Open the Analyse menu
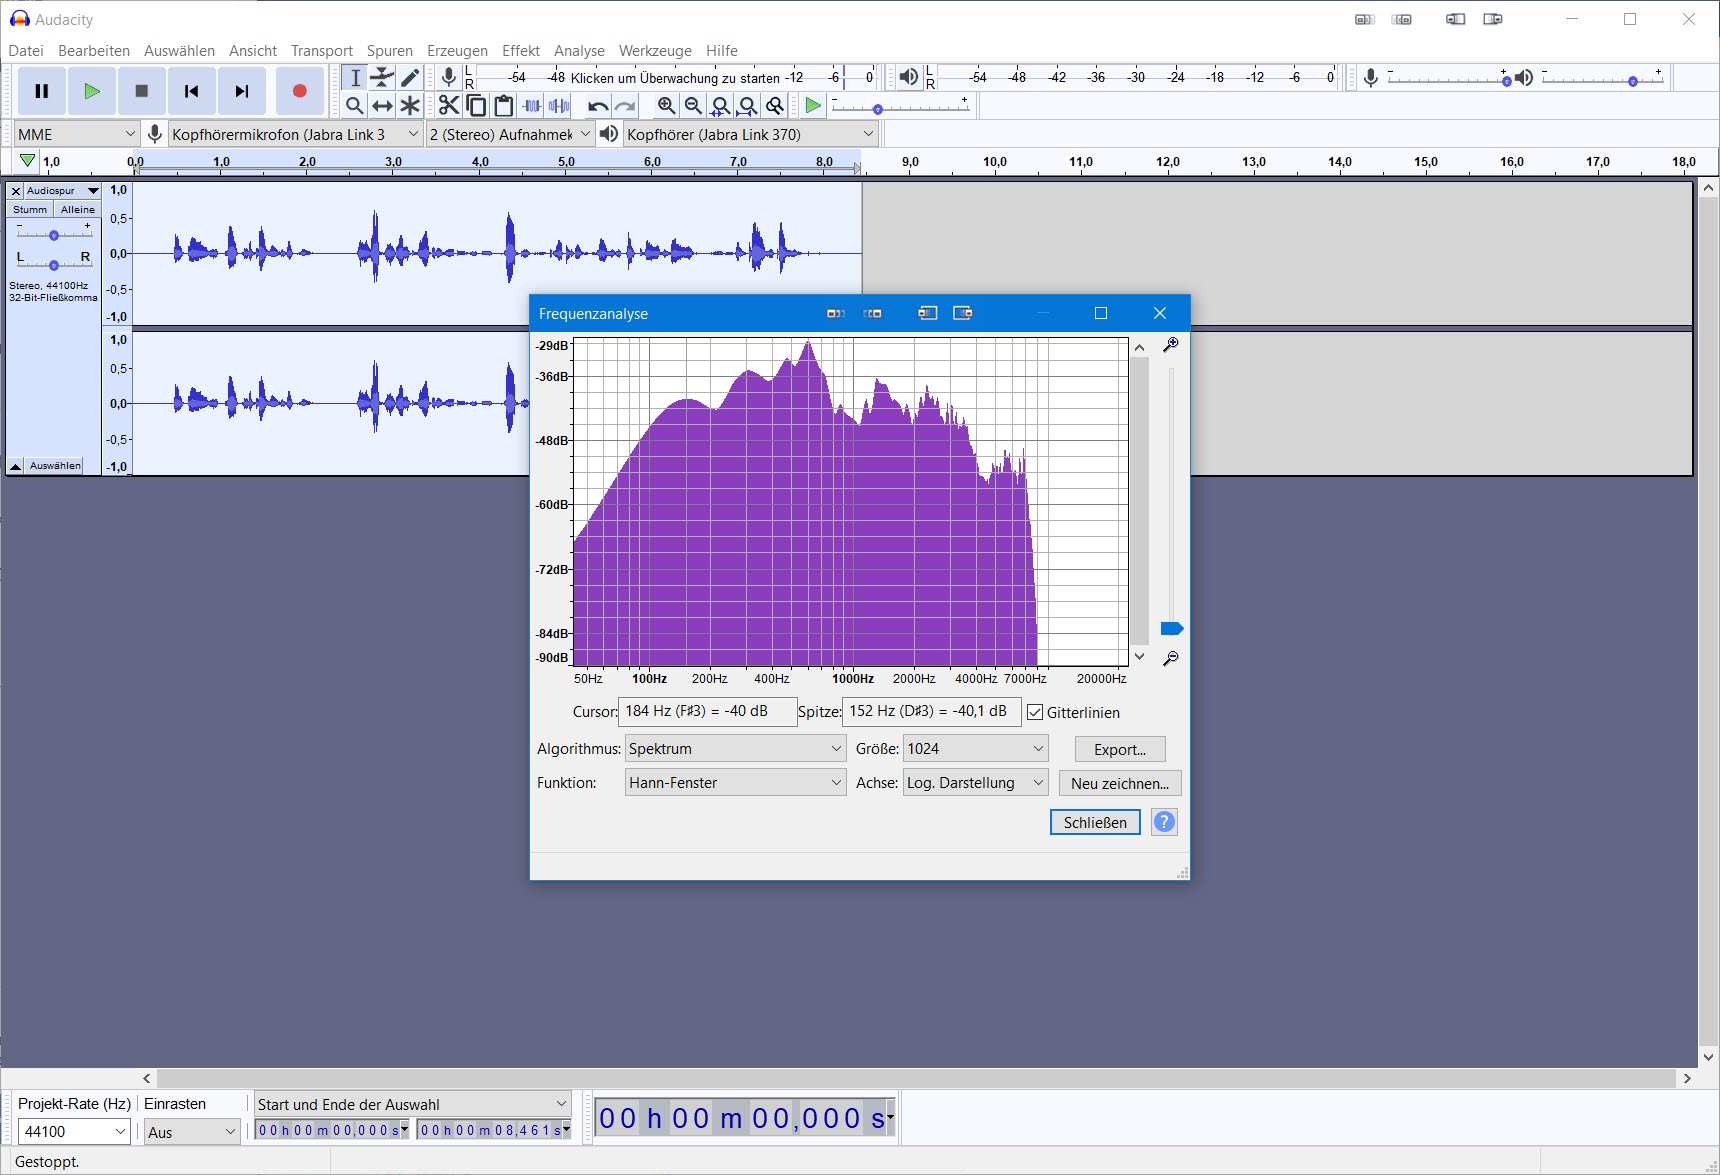Screen dimensions: 1720x1175 579,51
